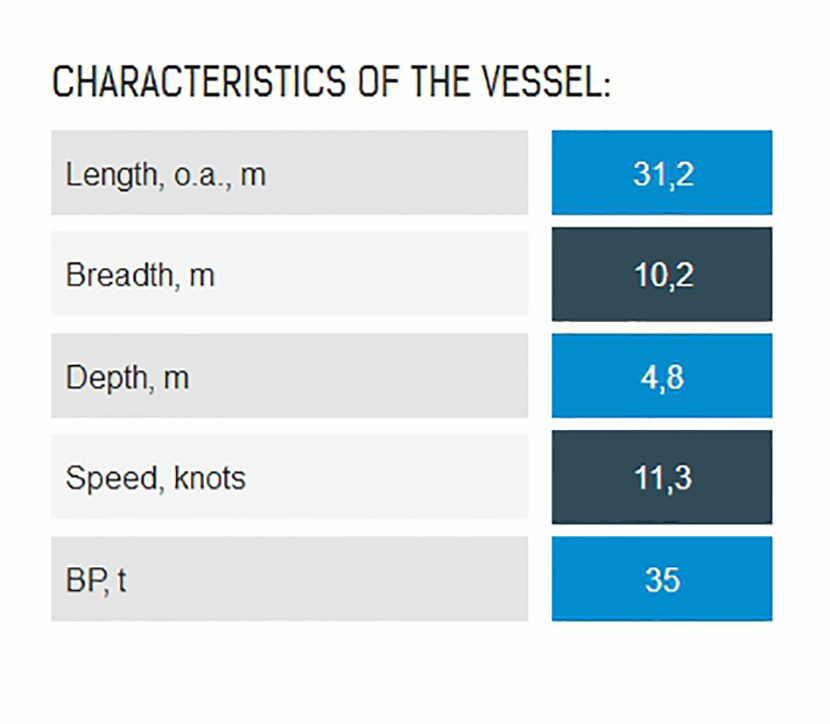This screenshot has width=830, height=724.
Task: Click the blue 4,8 depth value cell
Action: 662,377
